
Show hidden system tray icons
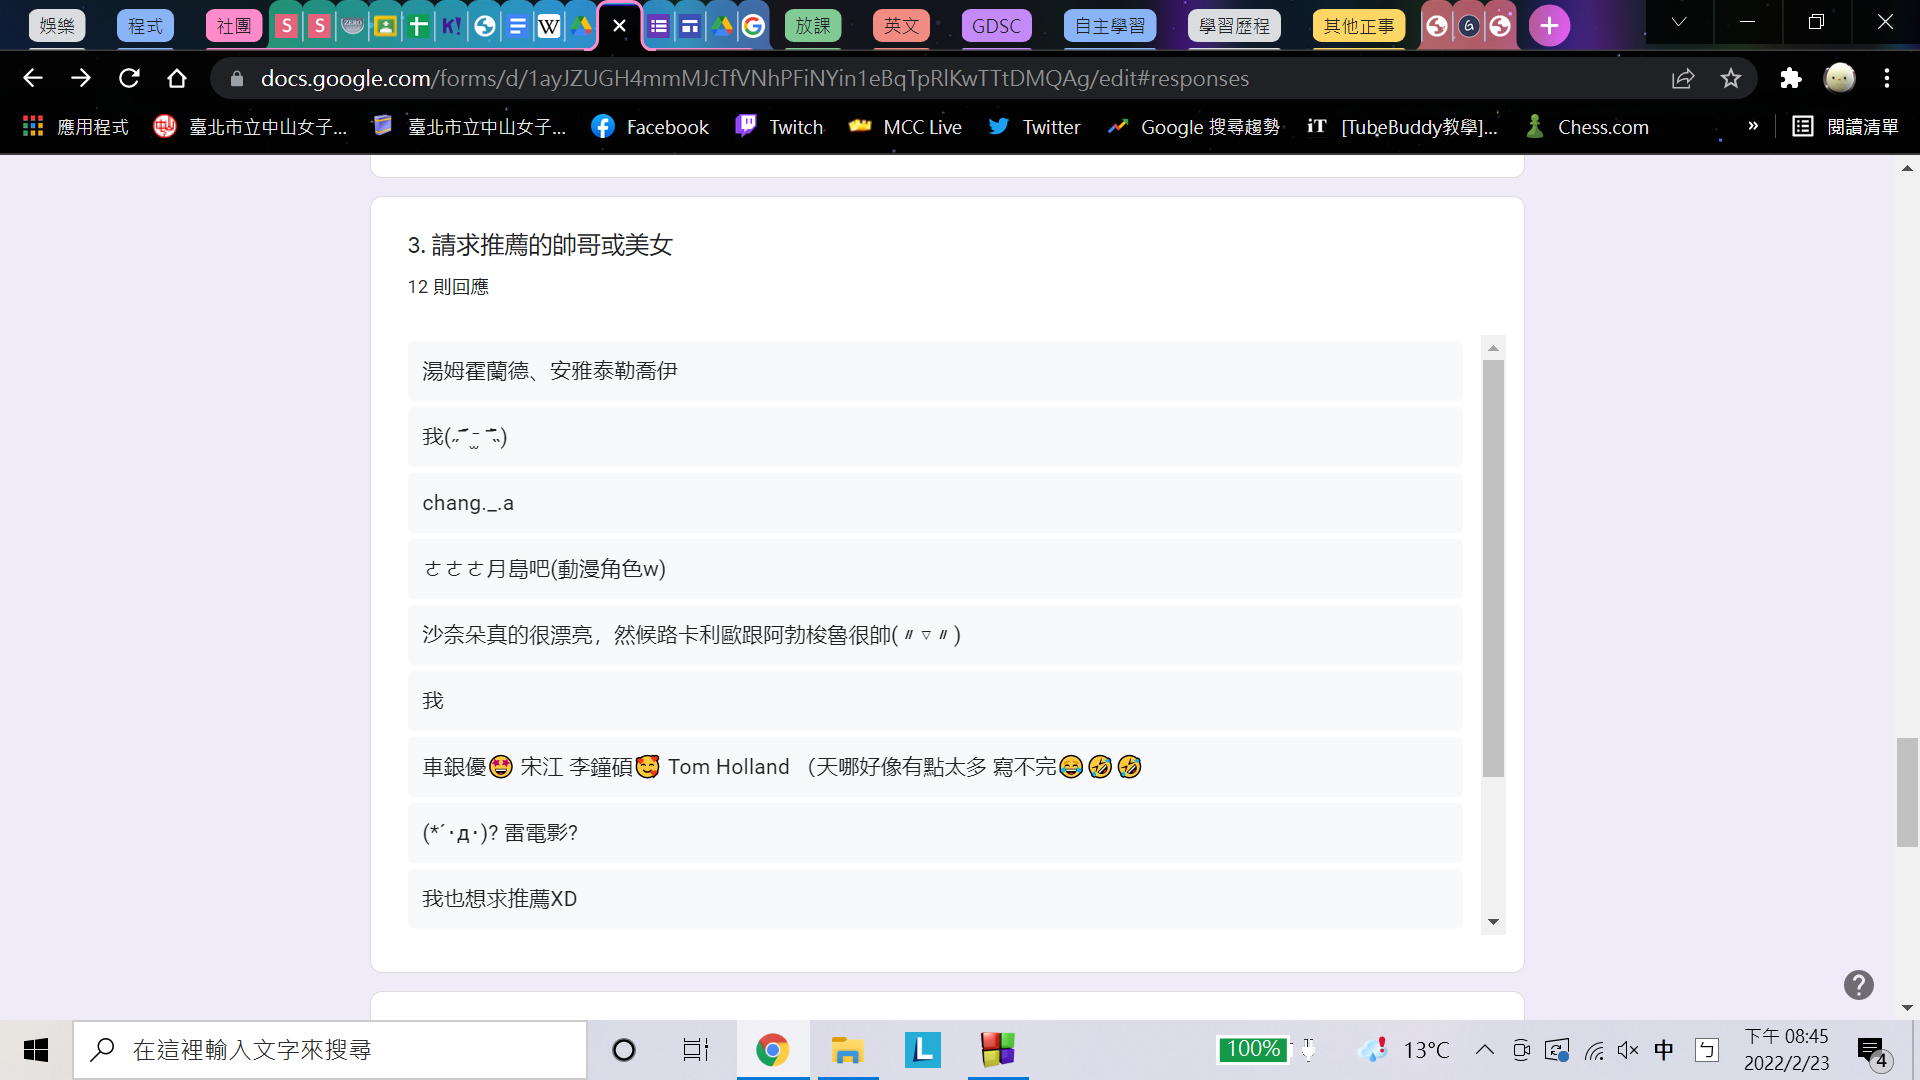pyautogui.click(x=1485, y=1050)
